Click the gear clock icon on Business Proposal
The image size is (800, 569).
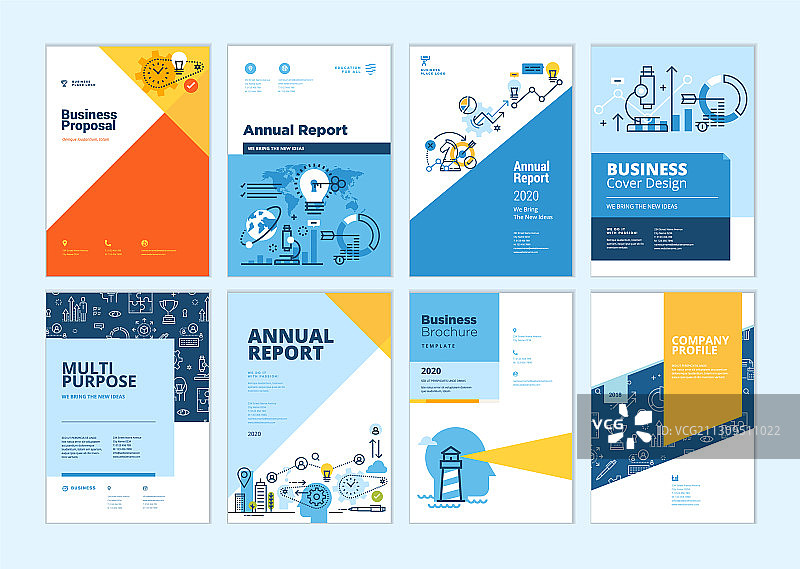[156, 73]
